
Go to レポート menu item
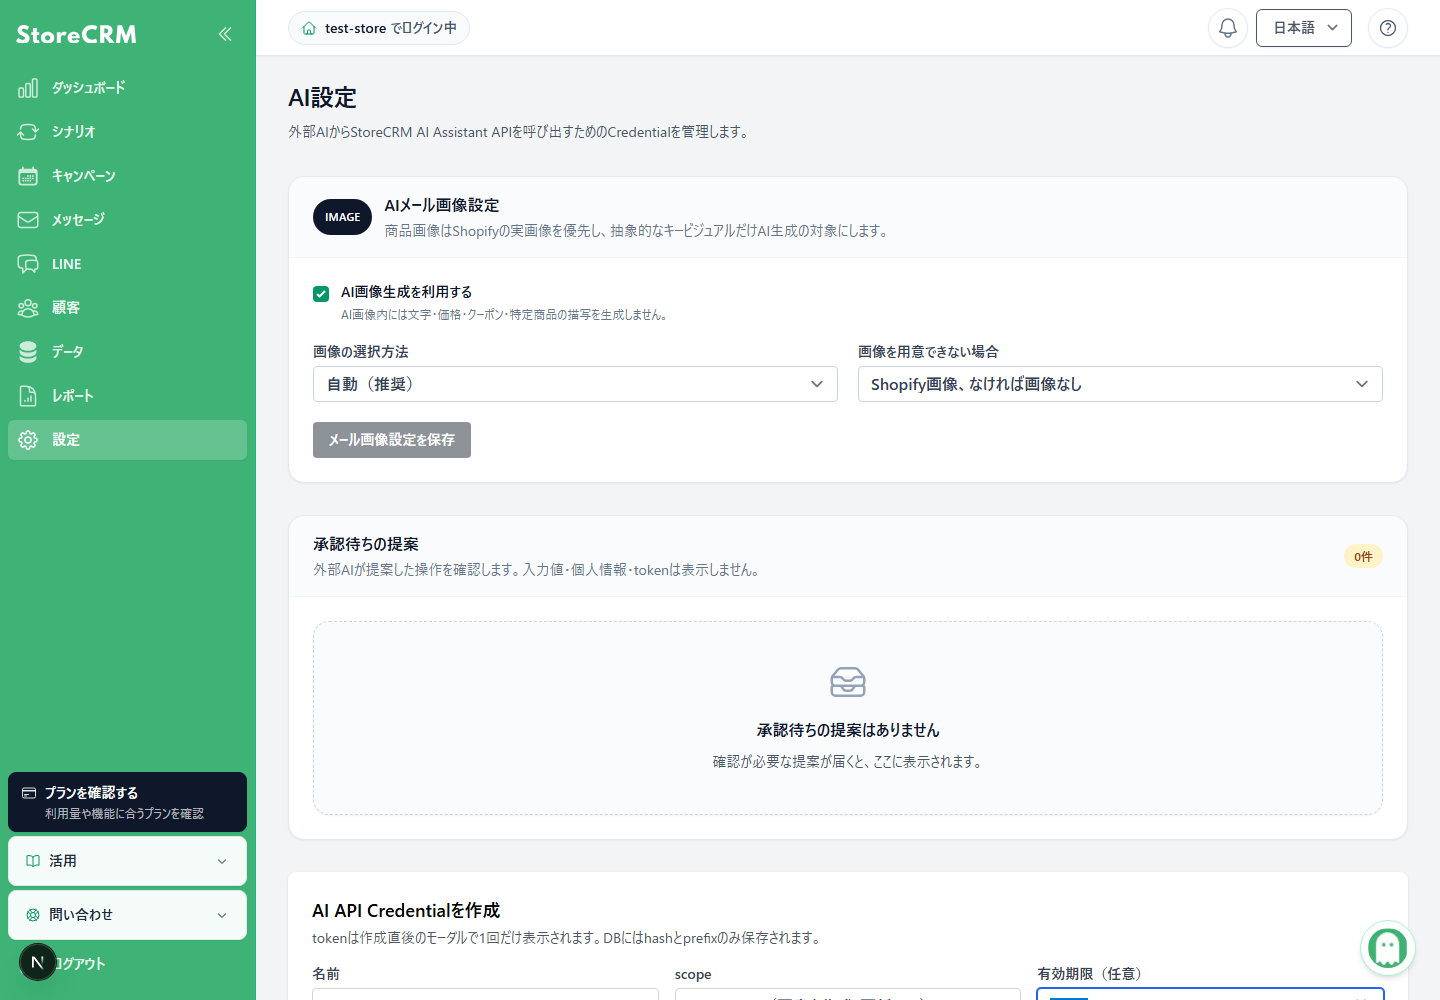tap(127, 396)
